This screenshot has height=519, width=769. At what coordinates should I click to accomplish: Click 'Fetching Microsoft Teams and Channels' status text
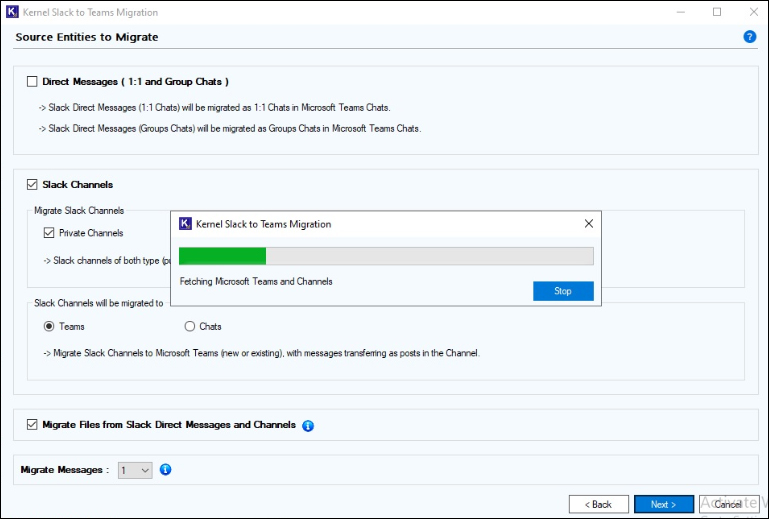(256, 282)
